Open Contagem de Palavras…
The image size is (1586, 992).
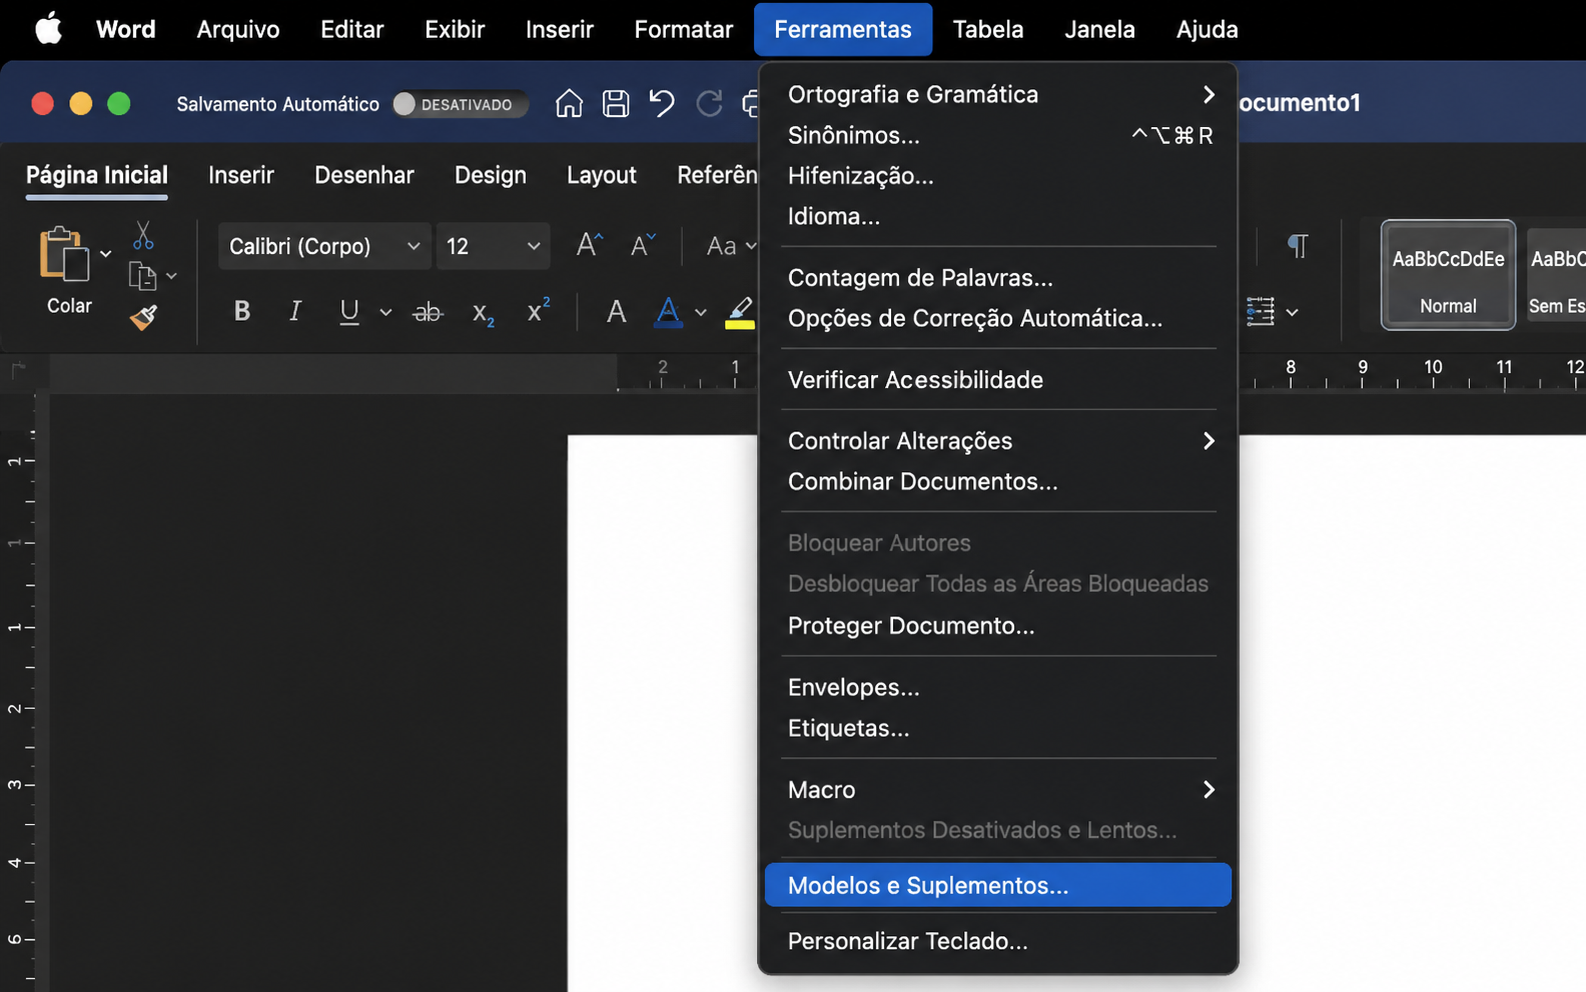pos(998,278)
